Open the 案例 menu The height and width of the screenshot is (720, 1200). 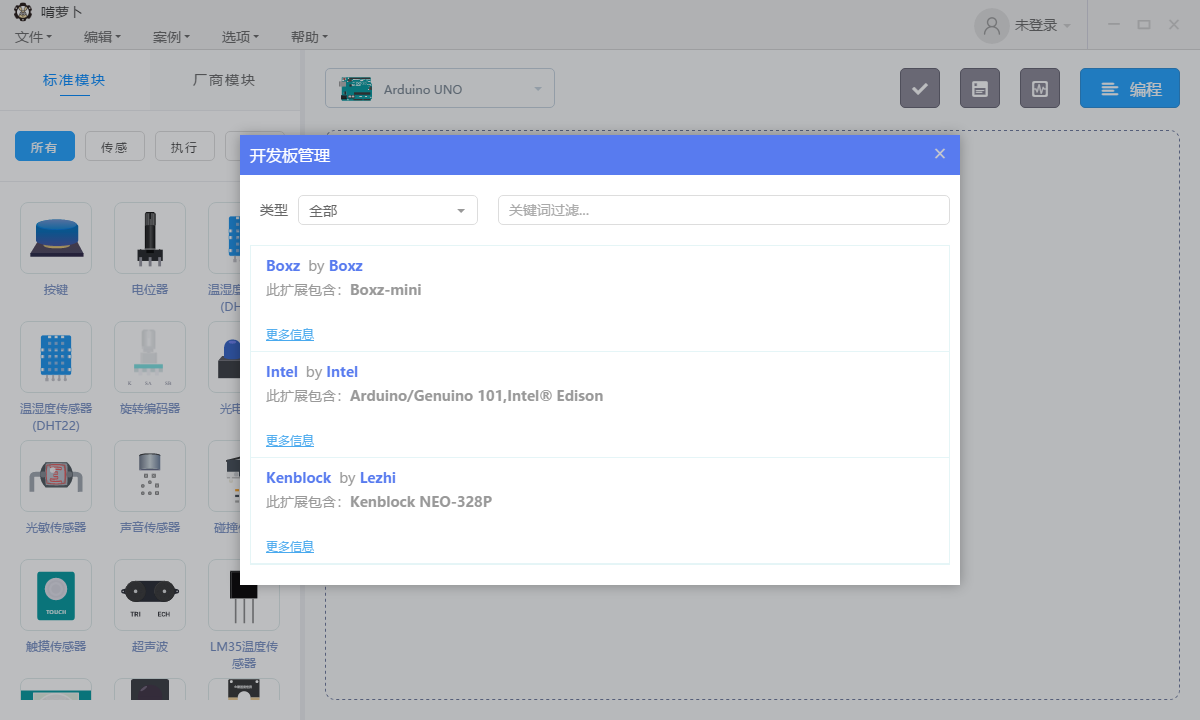tap(171, 37)
